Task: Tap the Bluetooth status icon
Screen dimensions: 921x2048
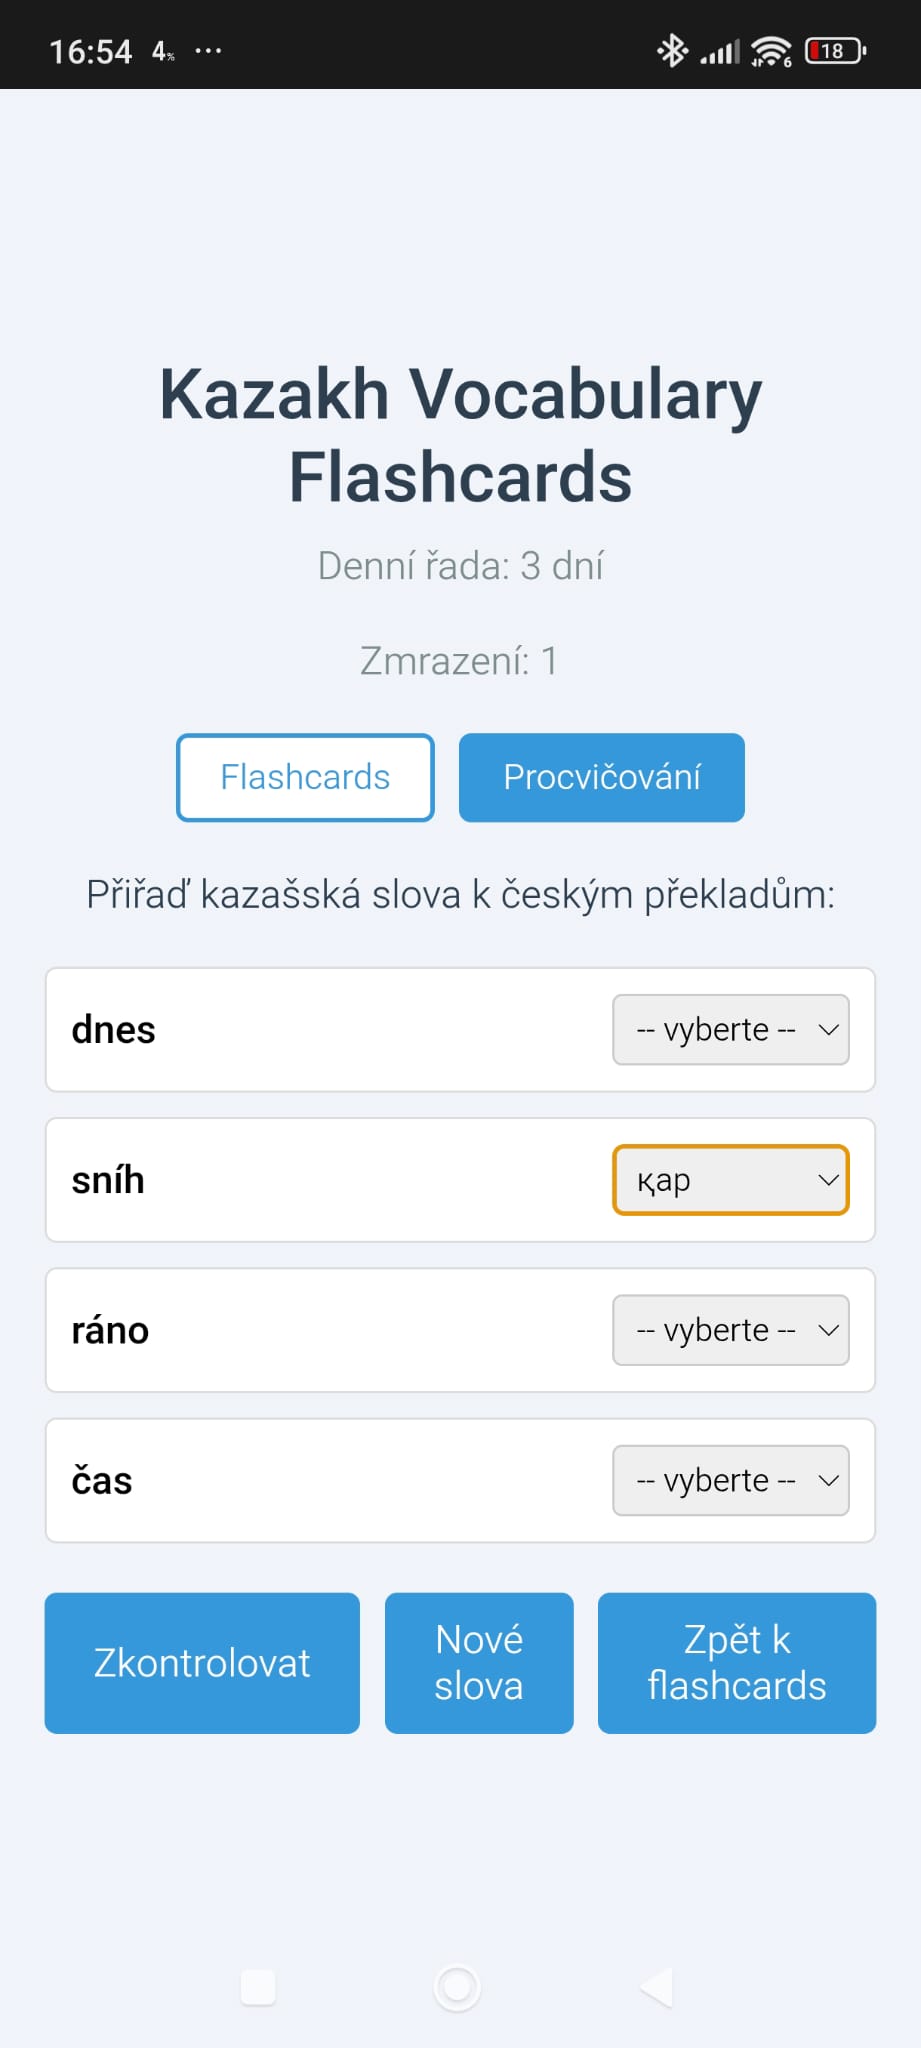Action: tap(672, 50)
